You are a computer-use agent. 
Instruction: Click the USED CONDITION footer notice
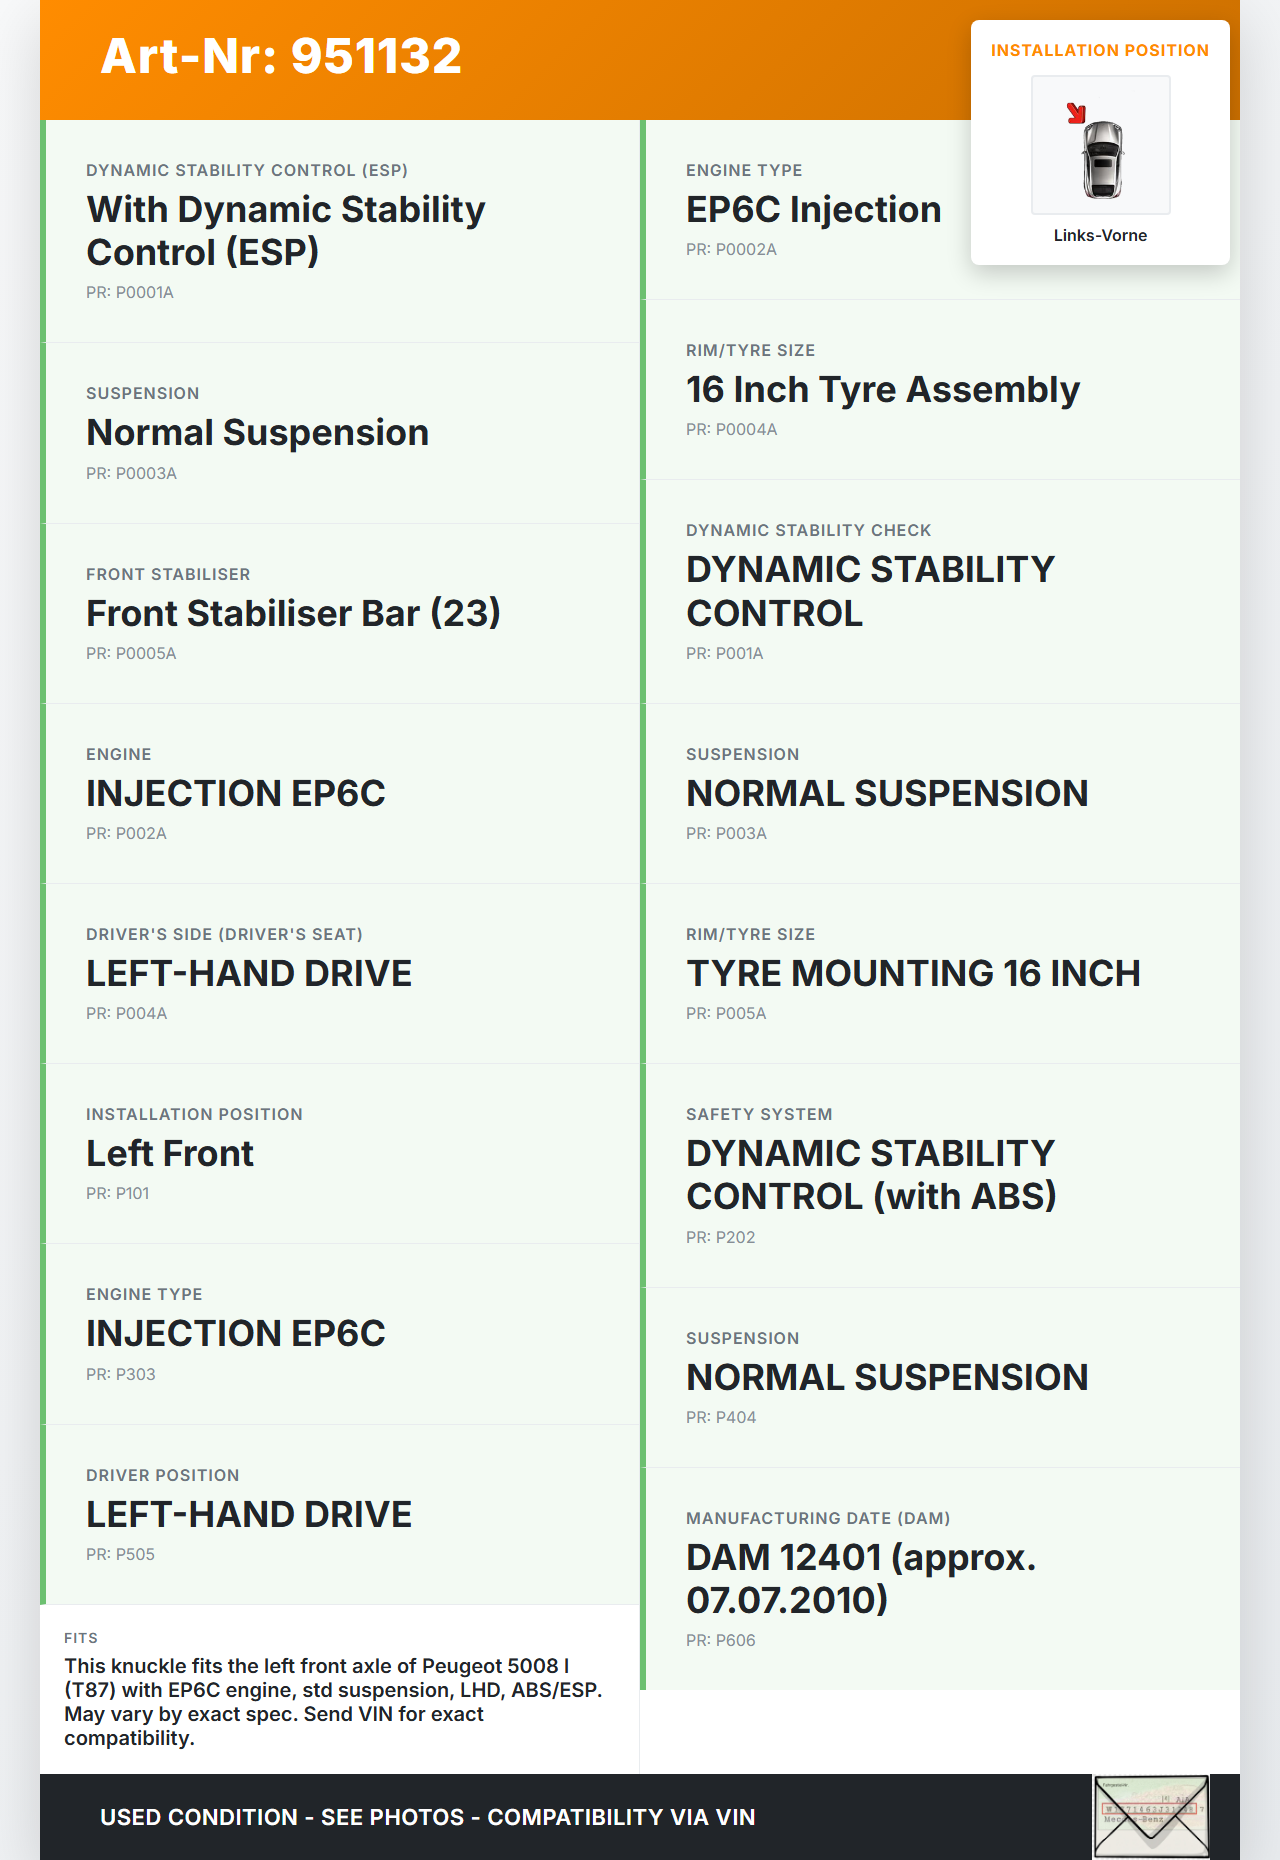point(427,1817)
